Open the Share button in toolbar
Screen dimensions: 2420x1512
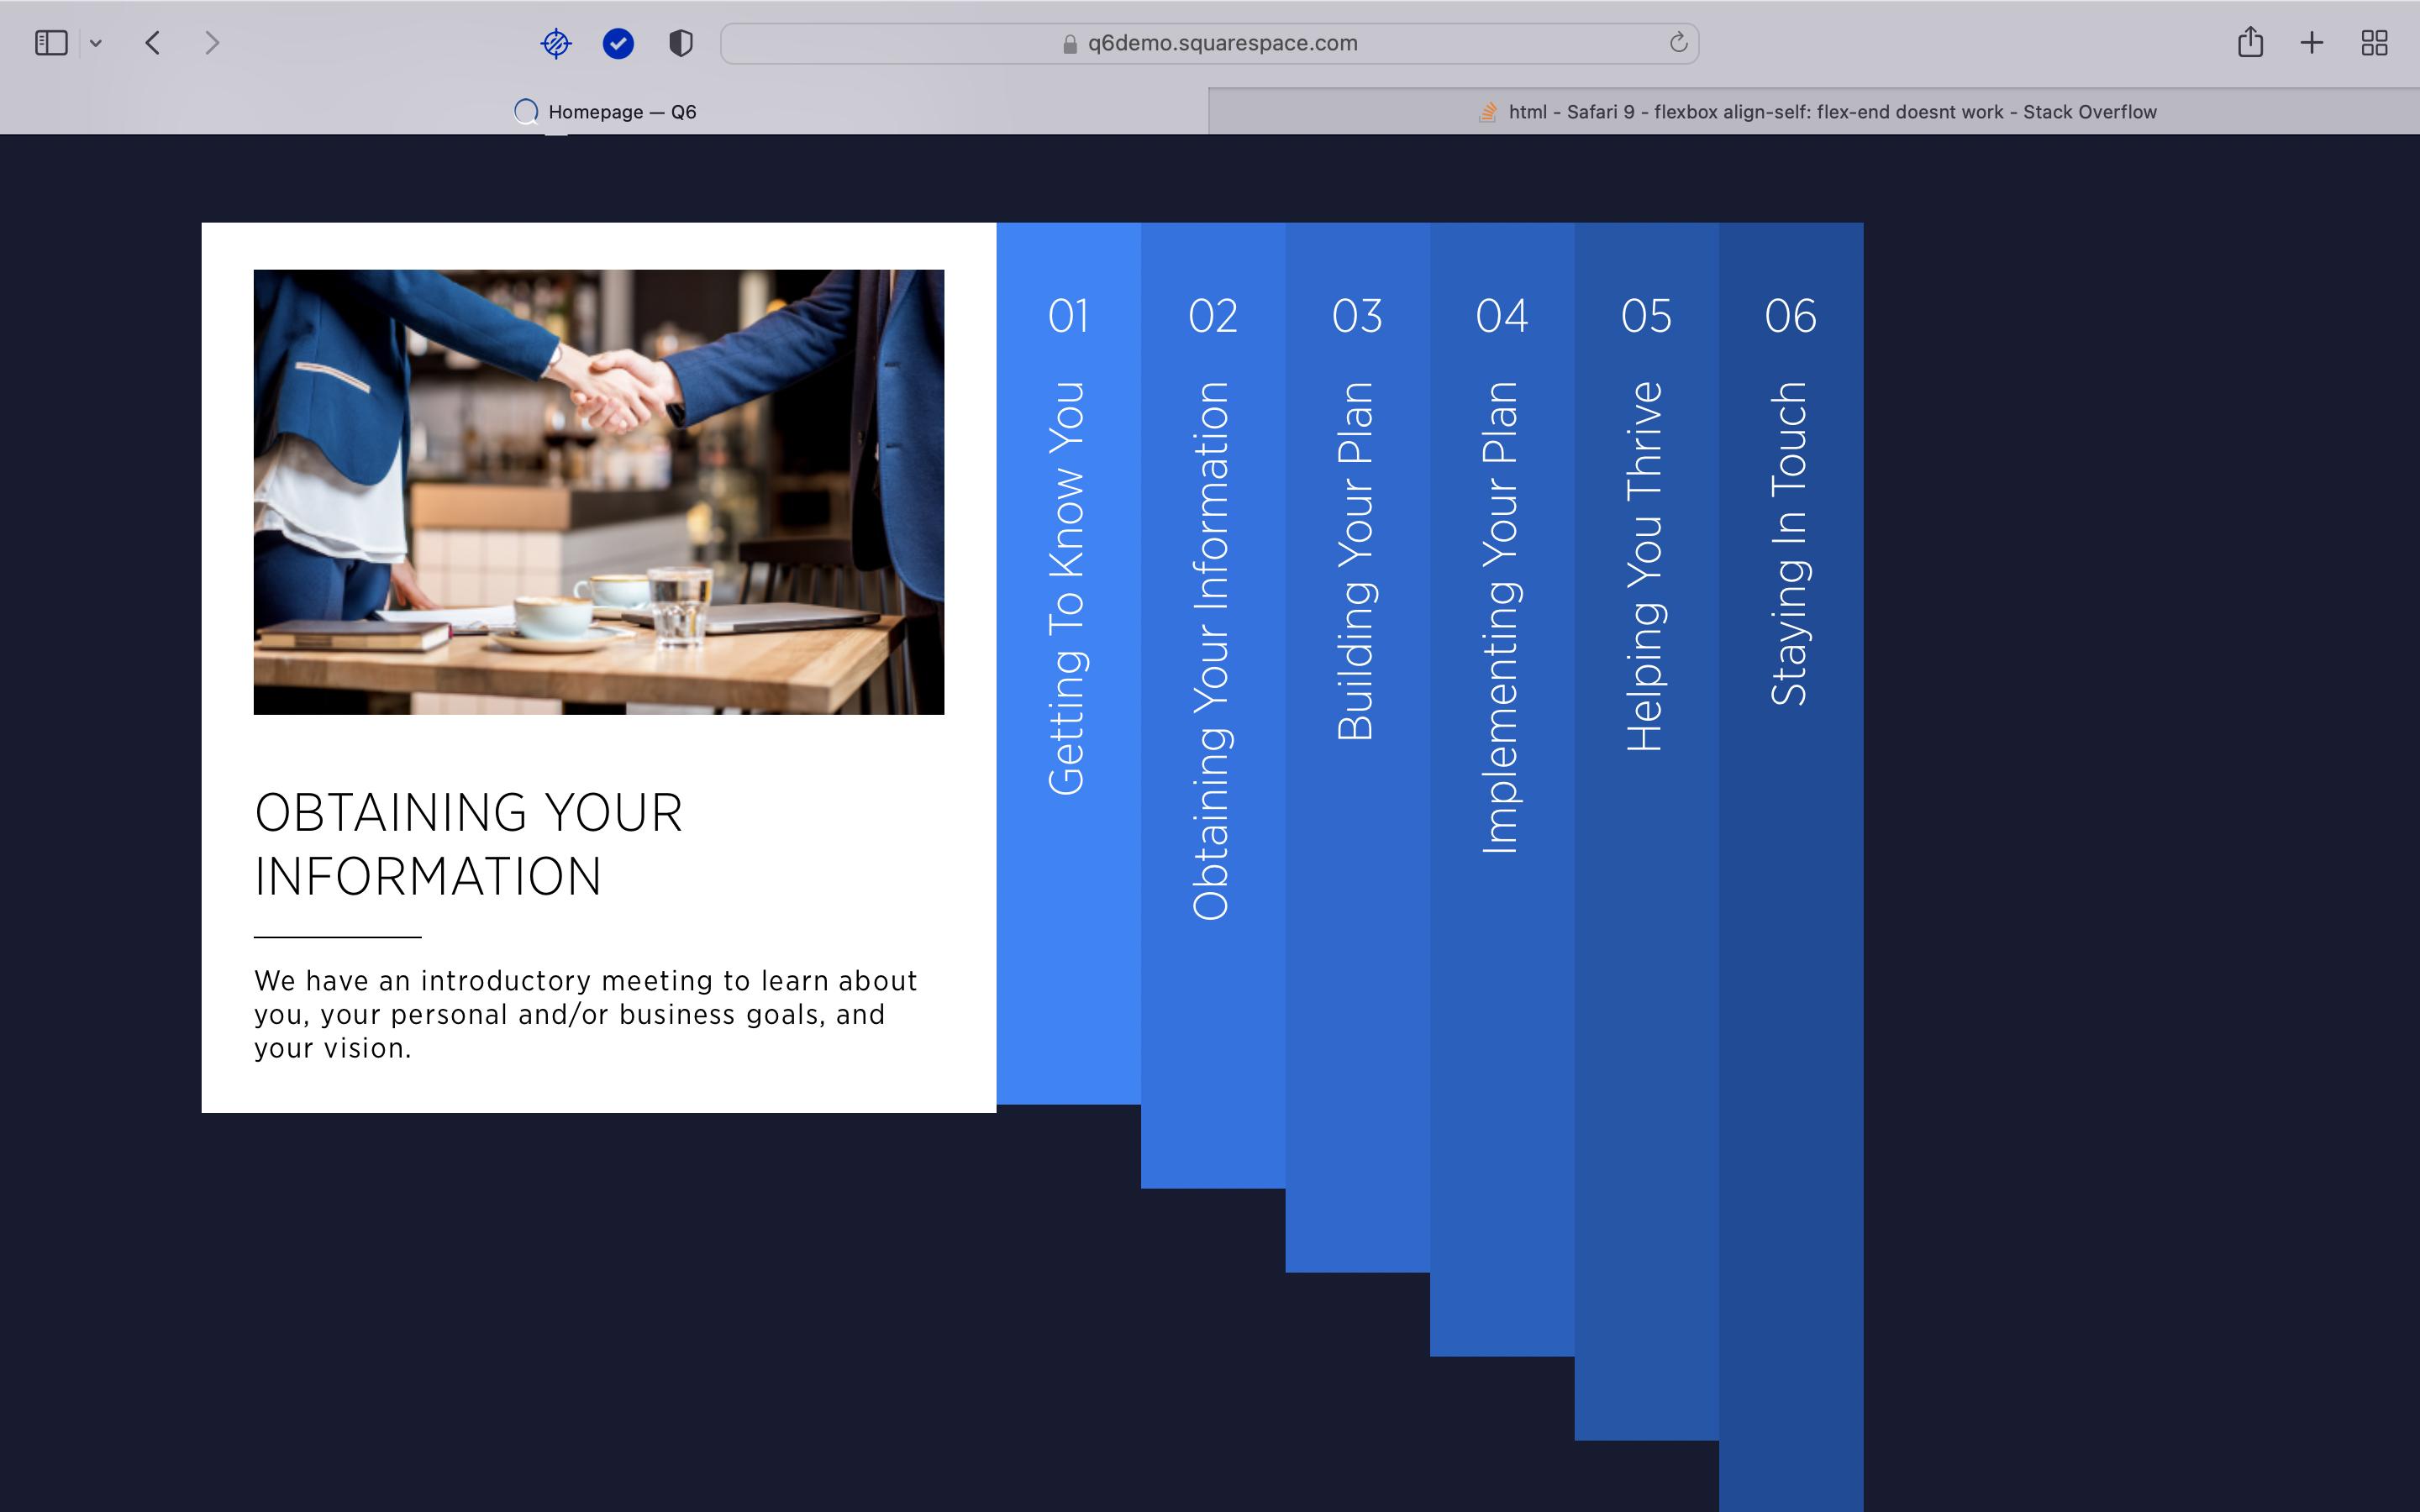2250,42
